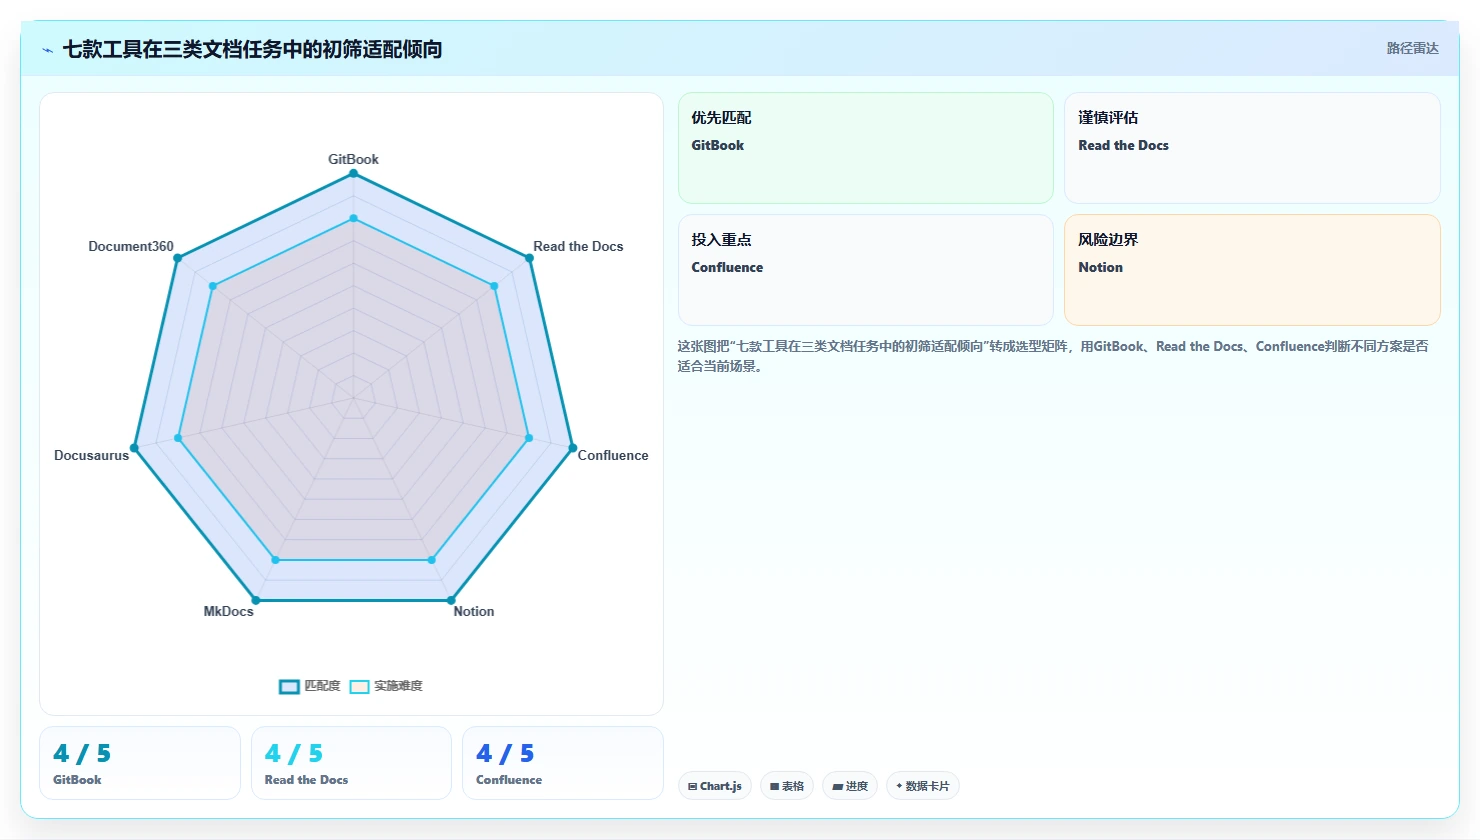Click the Notion radar axis label
The height and width of the screenshot is (840, 1480).
point(474,611)
